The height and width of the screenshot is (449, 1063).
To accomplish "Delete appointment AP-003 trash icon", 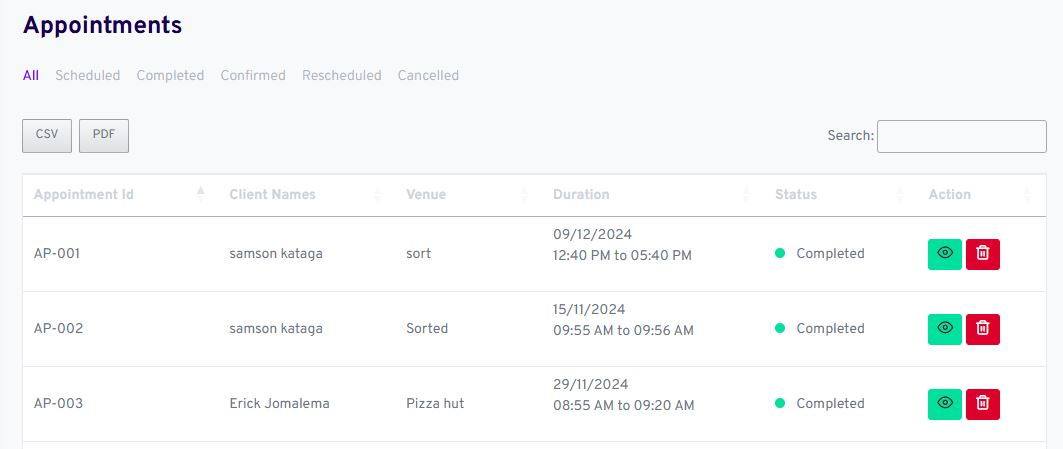I will click(982, 403).
